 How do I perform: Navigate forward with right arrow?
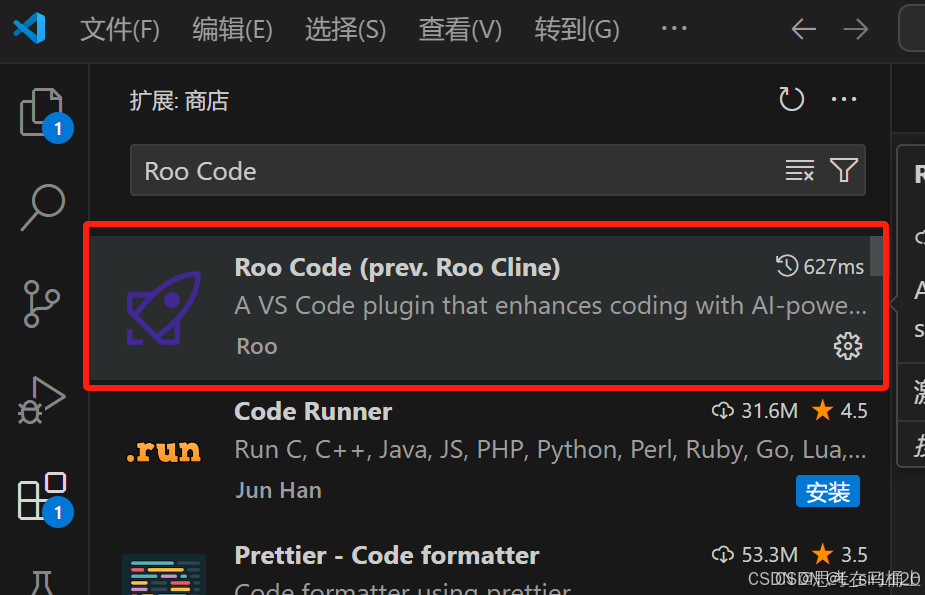click(855, 29)
